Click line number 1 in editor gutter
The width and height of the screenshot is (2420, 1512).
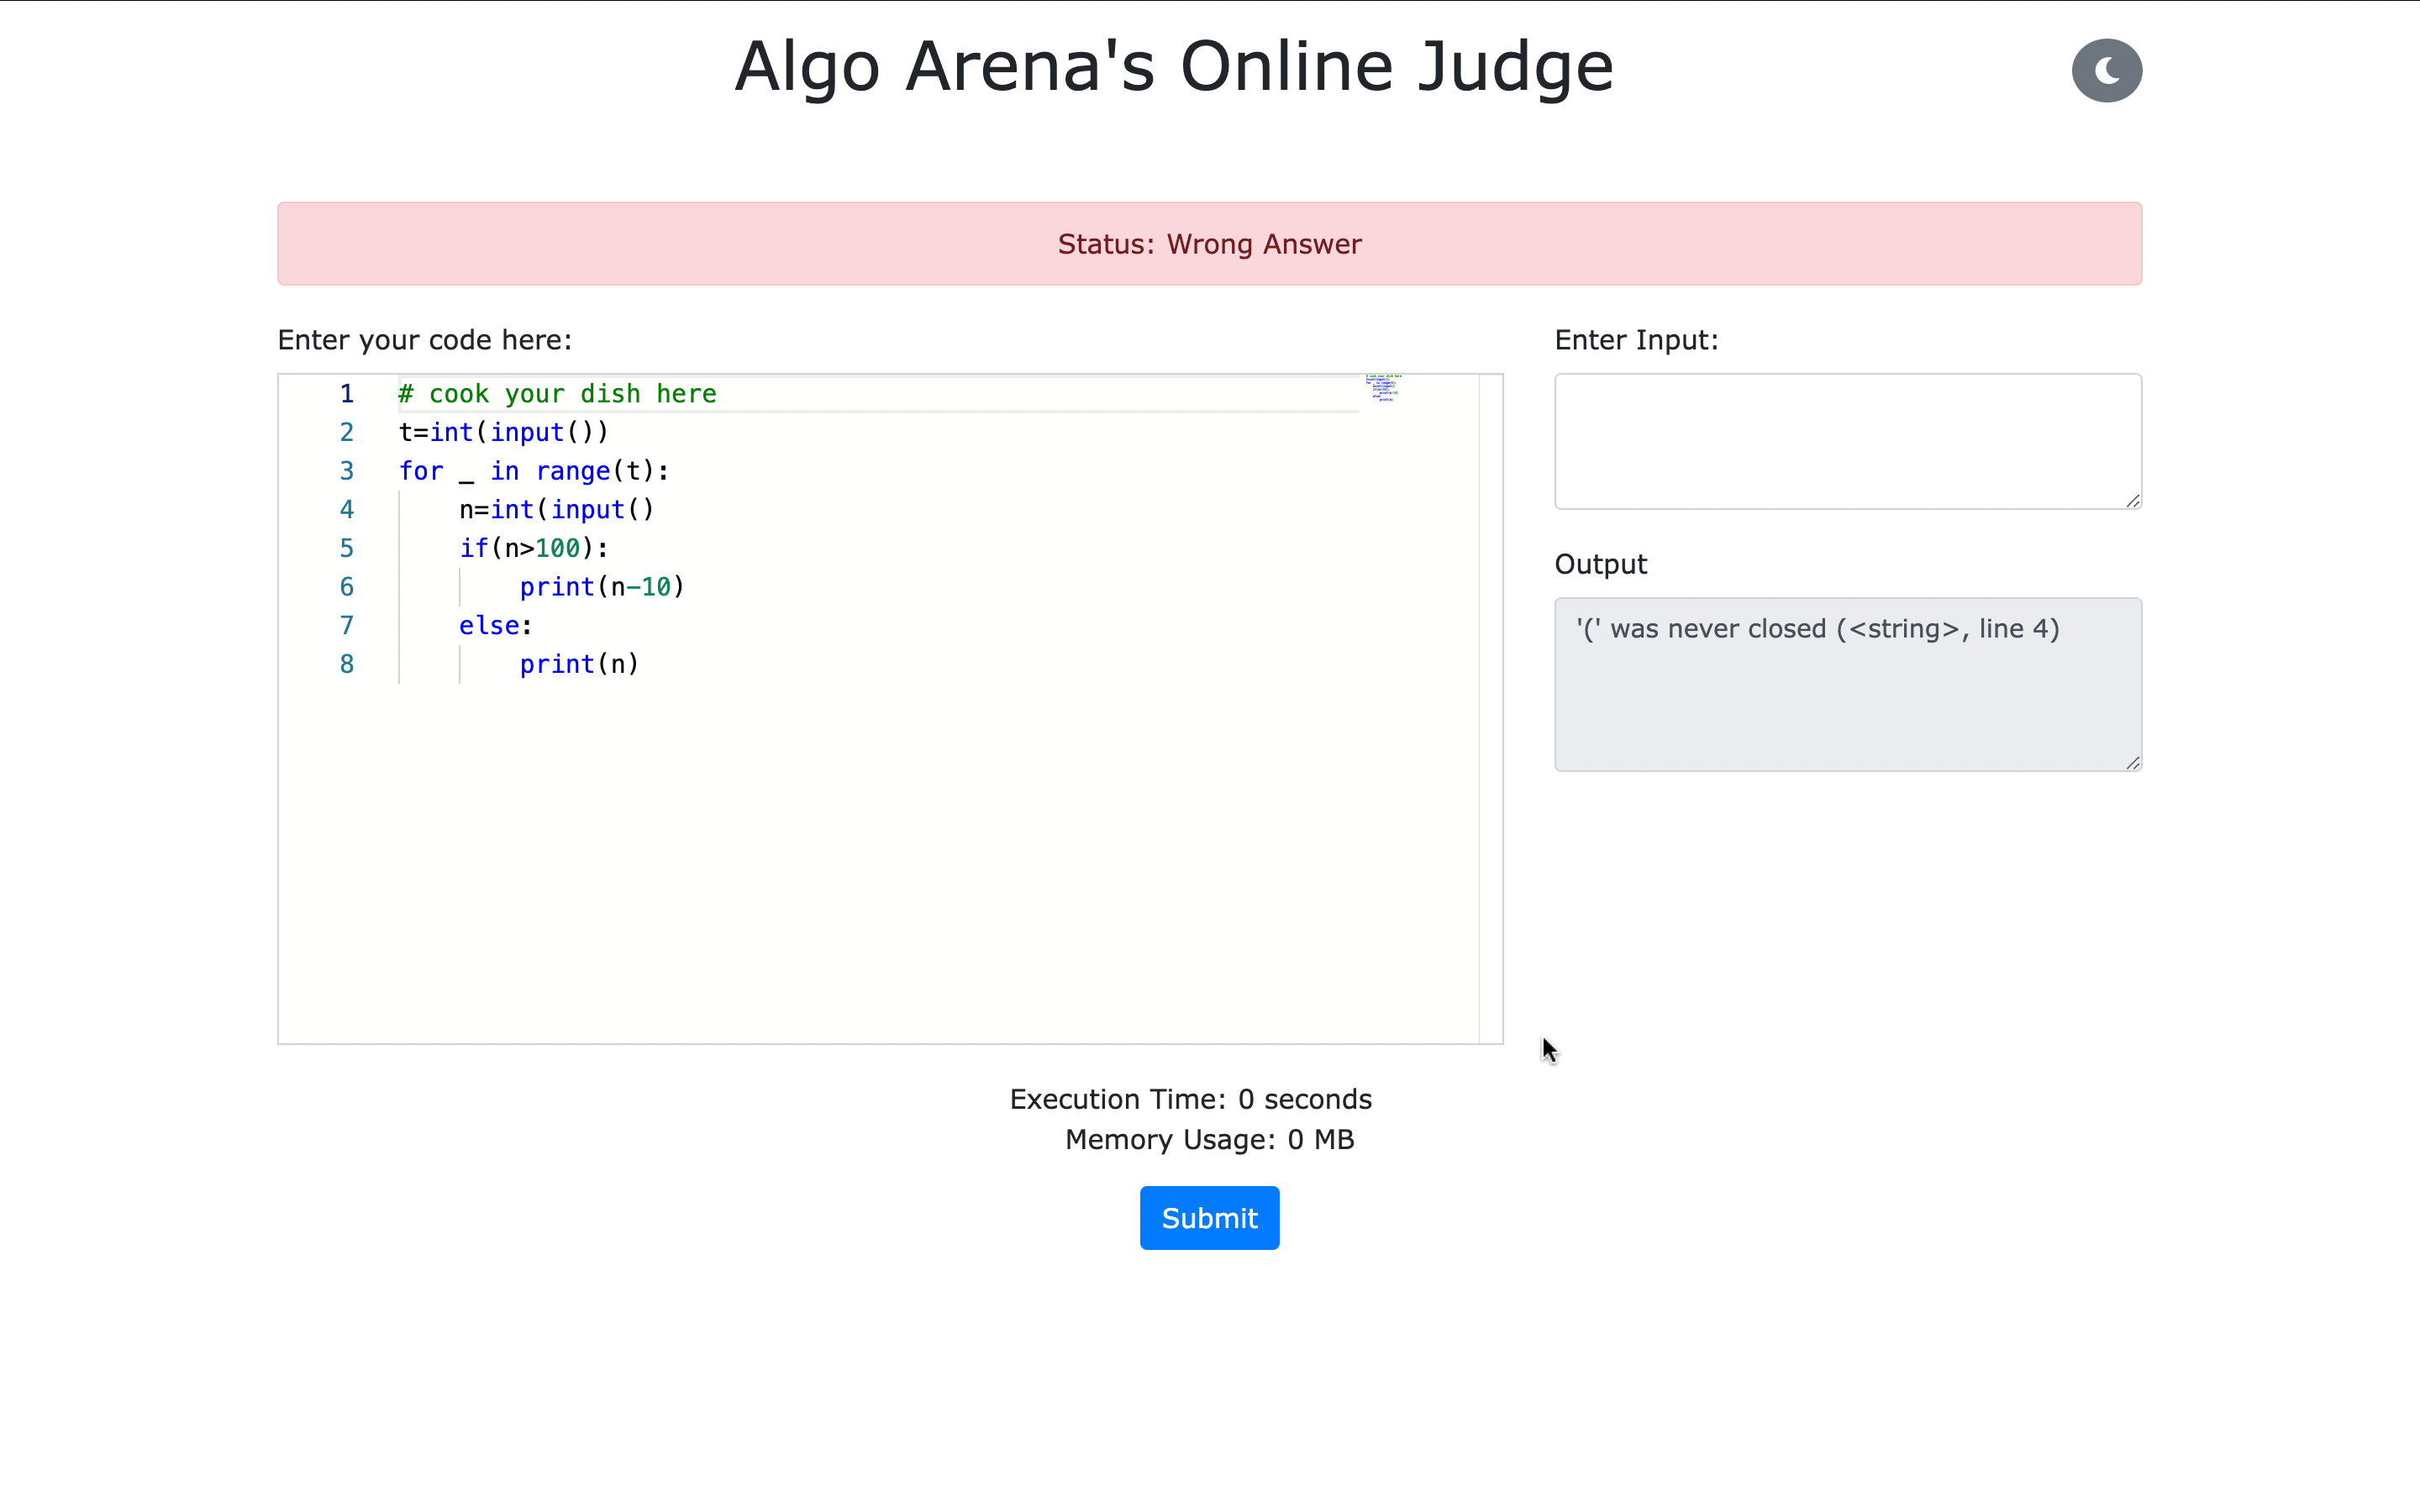pyautogui.click(x=346, y=394)
